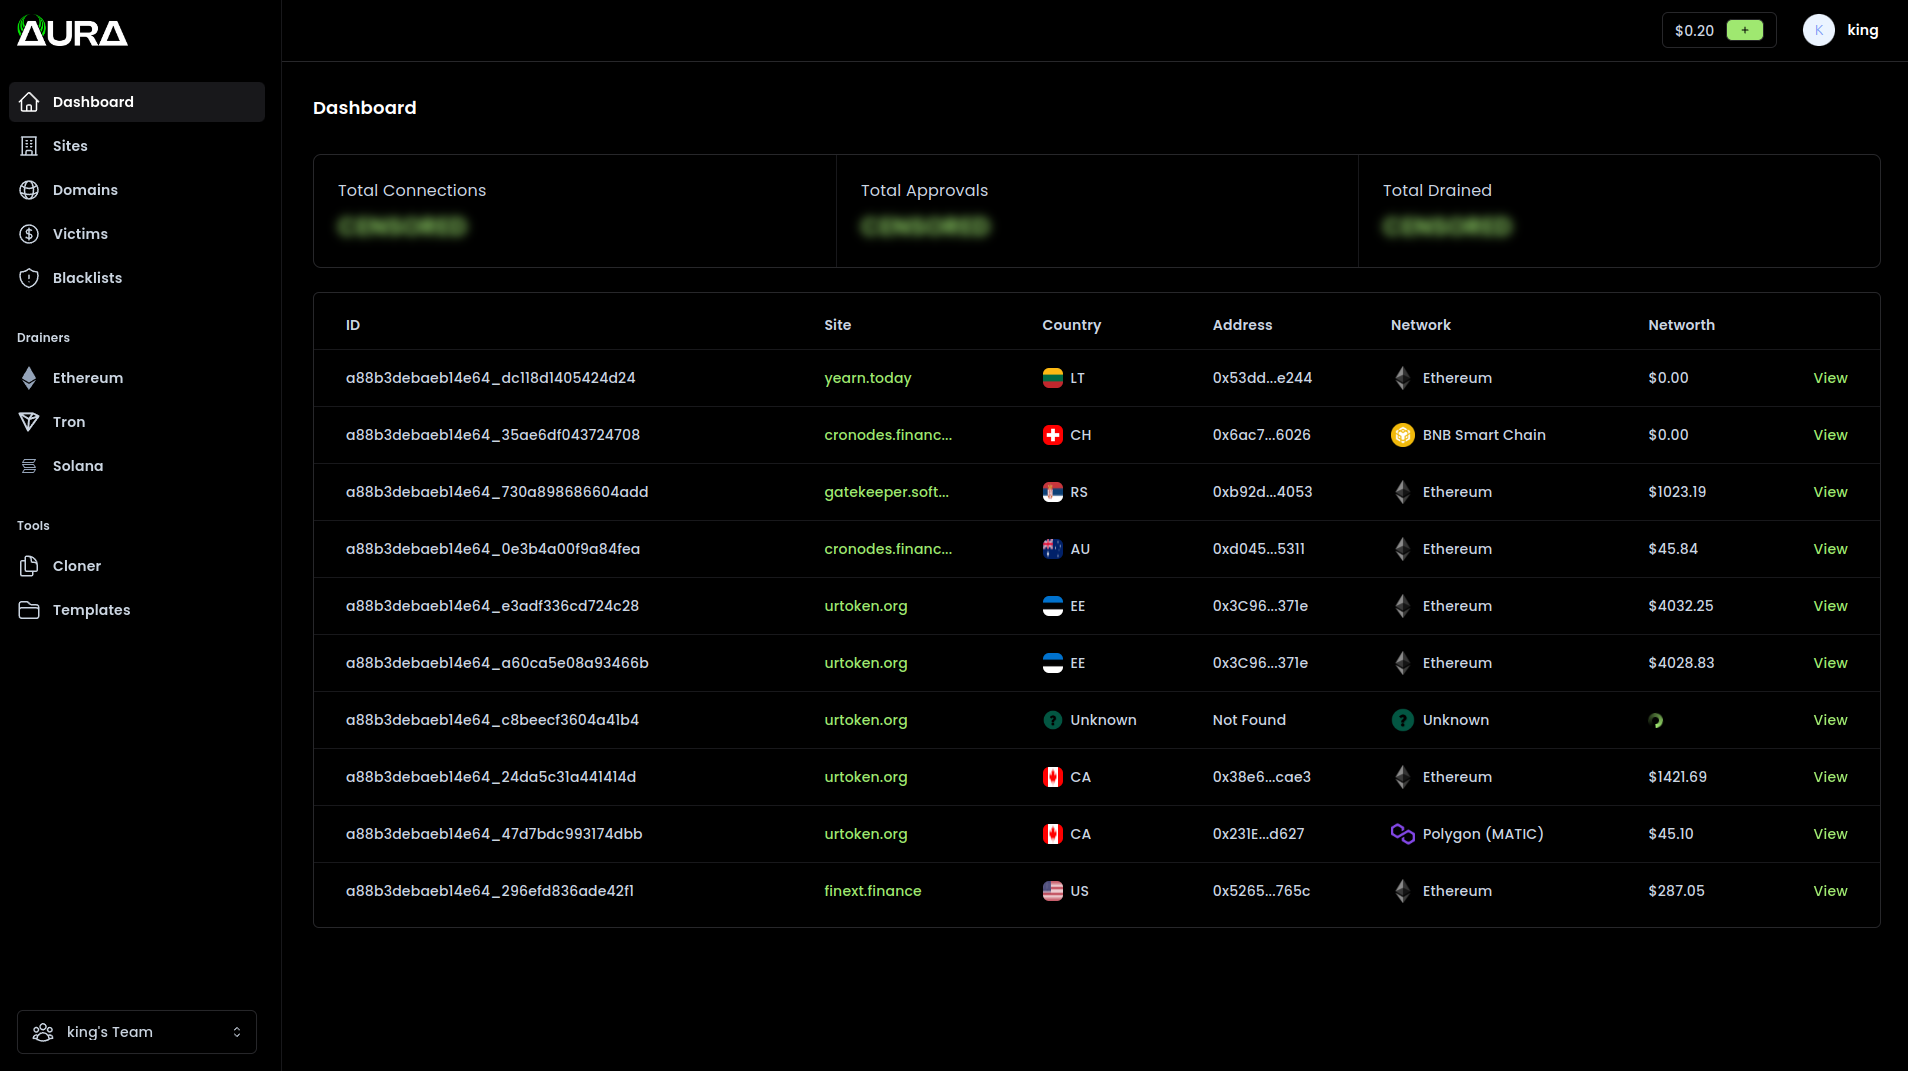The image size is (1908, 1071).
Task: Click the AURA logo
Action: [x=72, y=32]
